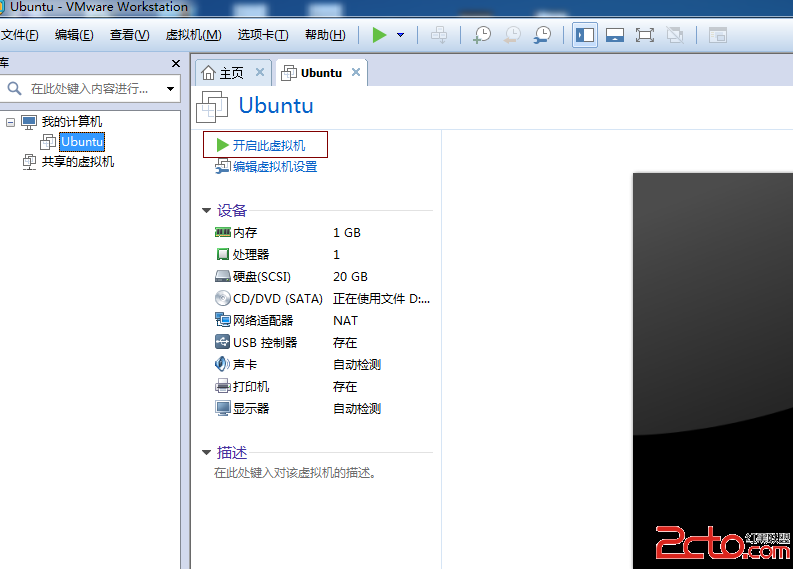Image resolution: width=793 pixels, height=569 pixels.
Task: Close the 主页 tab
Action: point(259,72)
